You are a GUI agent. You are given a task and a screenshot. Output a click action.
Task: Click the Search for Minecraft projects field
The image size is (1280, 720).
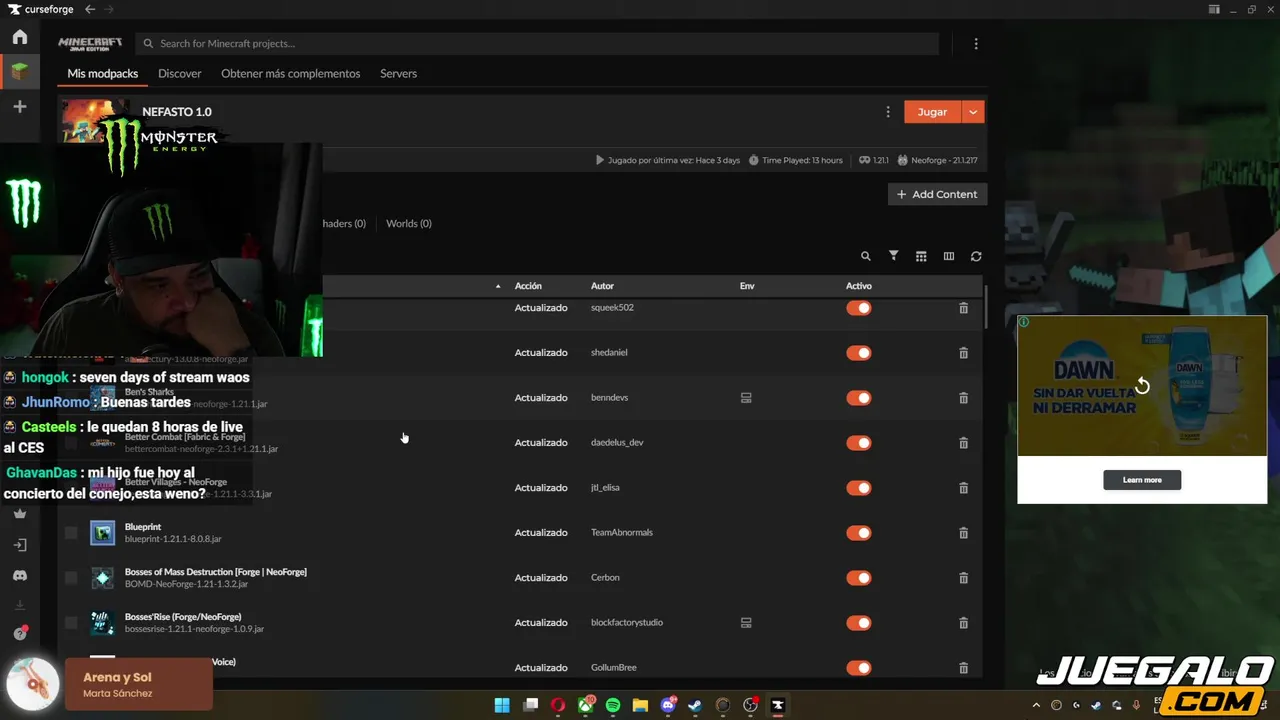coord(537,44)
